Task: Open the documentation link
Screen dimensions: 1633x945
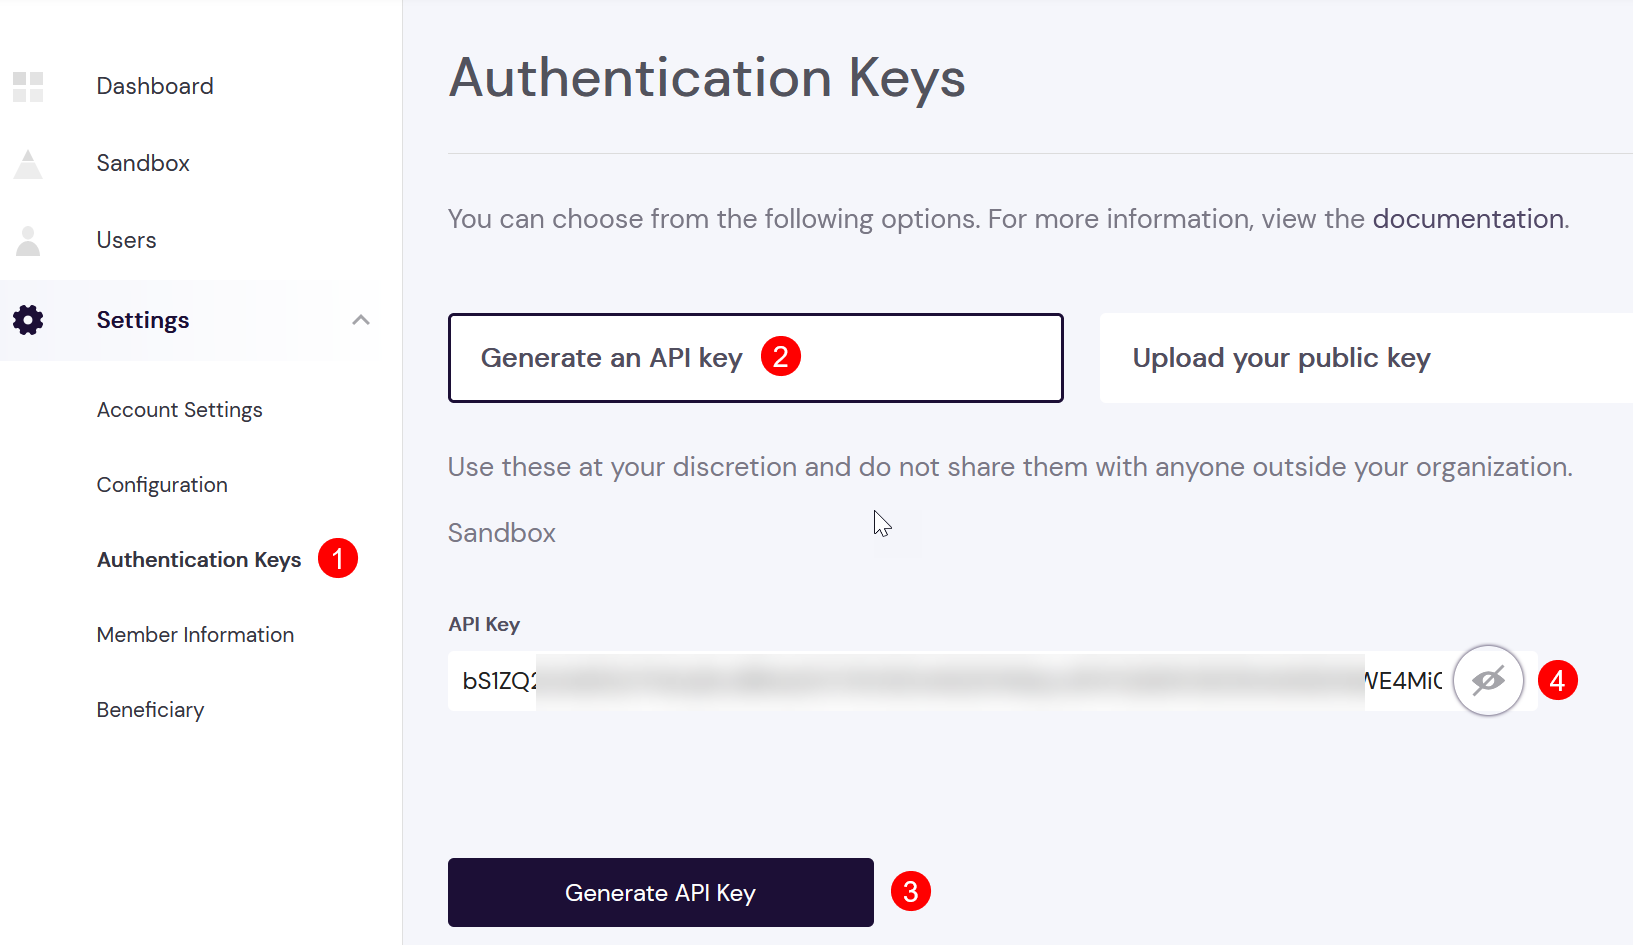Action: tap(1468, 219)
